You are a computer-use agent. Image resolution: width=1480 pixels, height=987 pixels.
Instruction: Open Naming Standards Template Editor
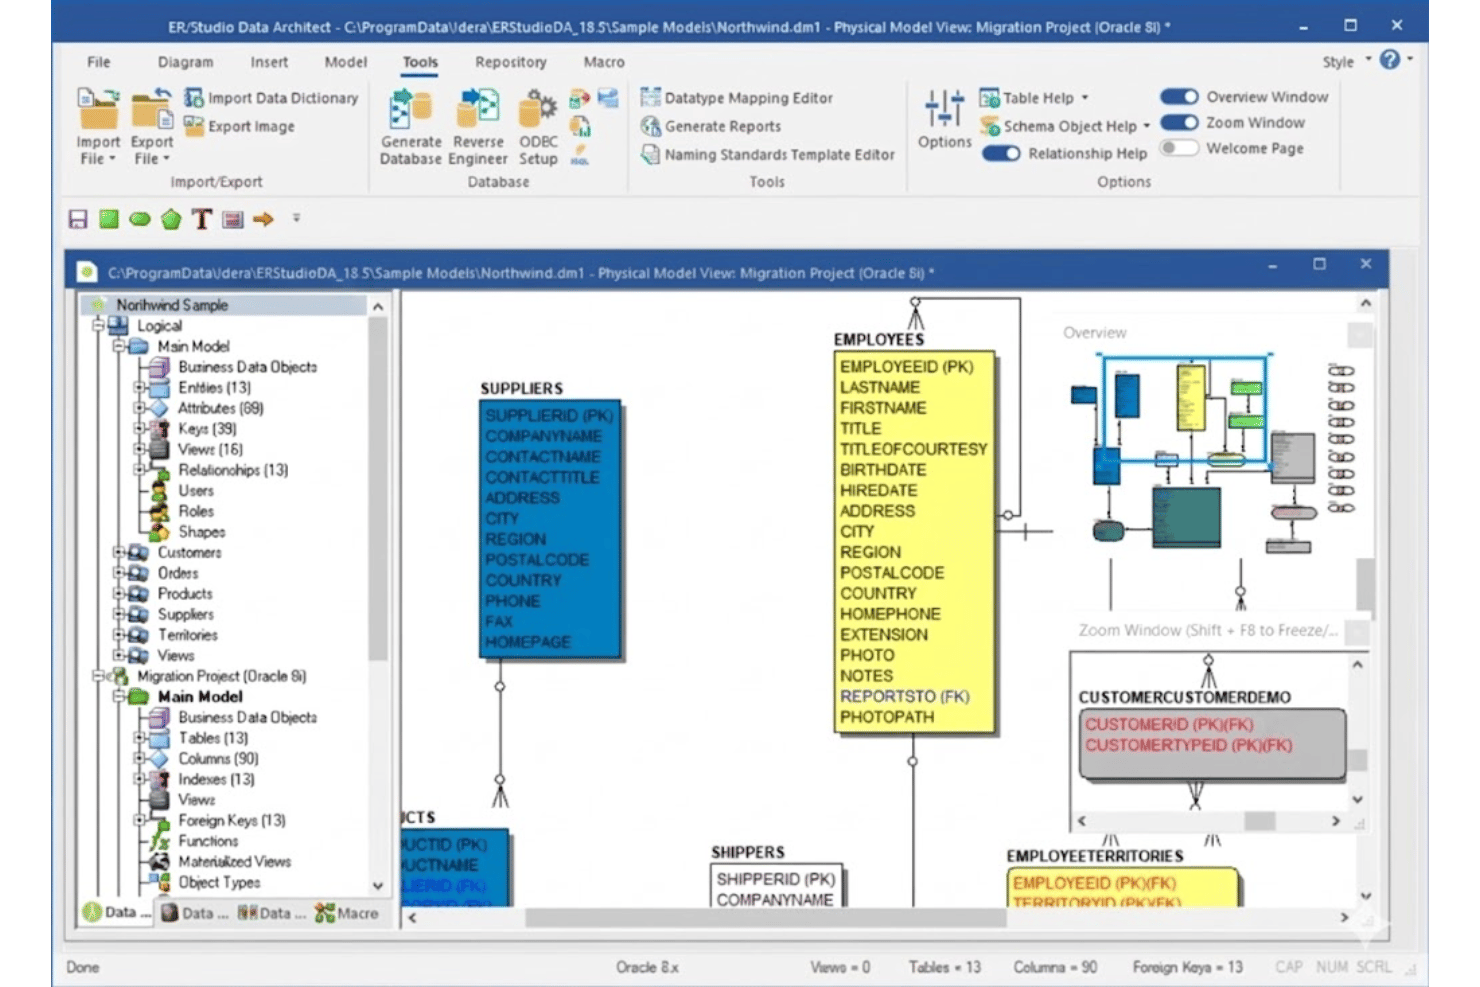click(x=768, y=155)
